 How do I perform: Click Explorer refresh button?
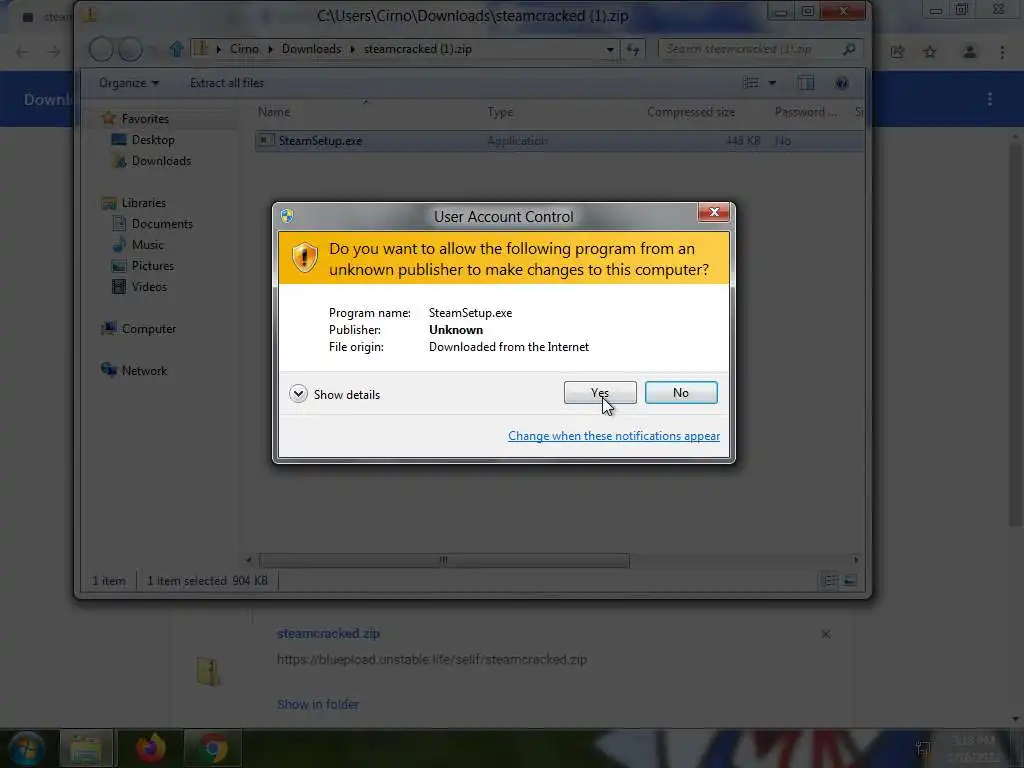(x=633, y=49)
